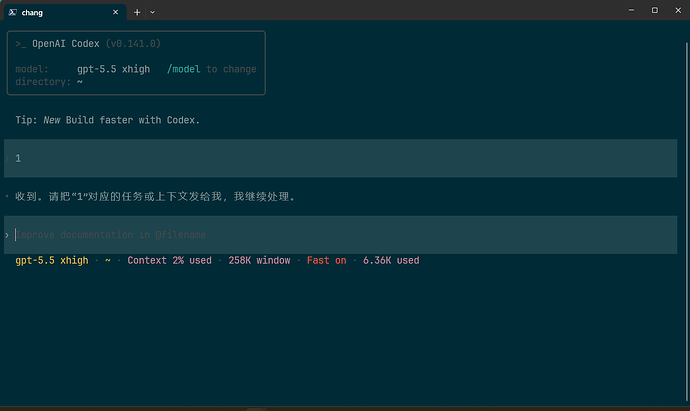
Task: Click the 'OpenAI Codex' title text
Action: tap(66, 44)
